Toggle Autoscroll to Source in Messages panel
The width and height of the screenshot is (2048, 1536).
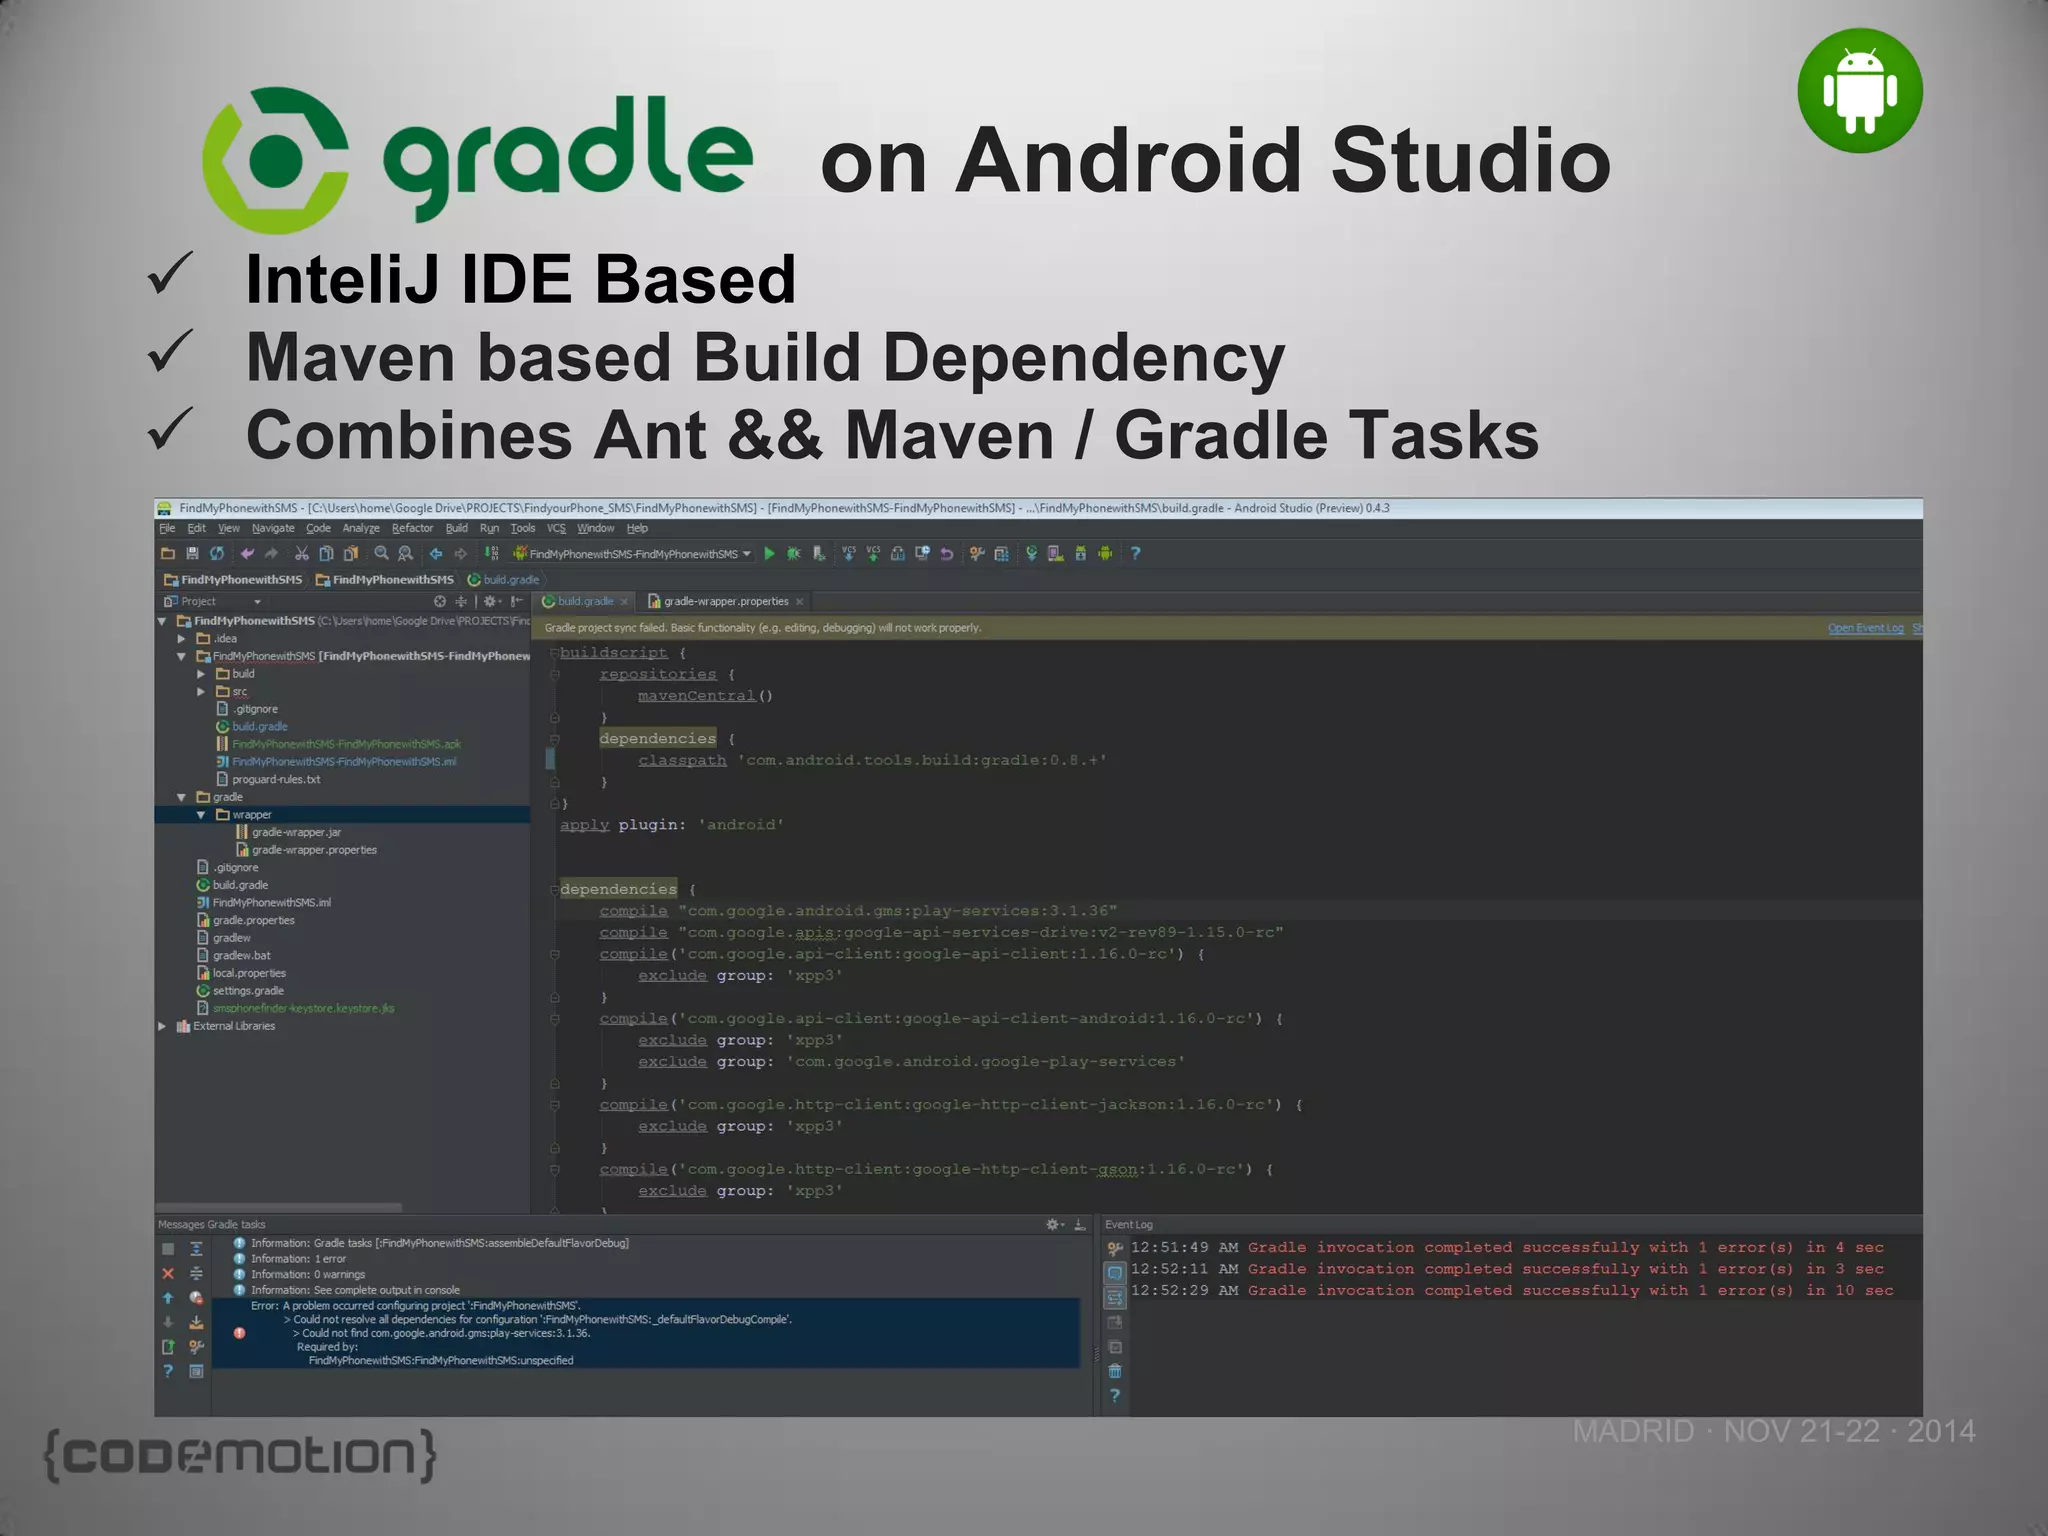pyautogui.click(x=196, y=1322)
